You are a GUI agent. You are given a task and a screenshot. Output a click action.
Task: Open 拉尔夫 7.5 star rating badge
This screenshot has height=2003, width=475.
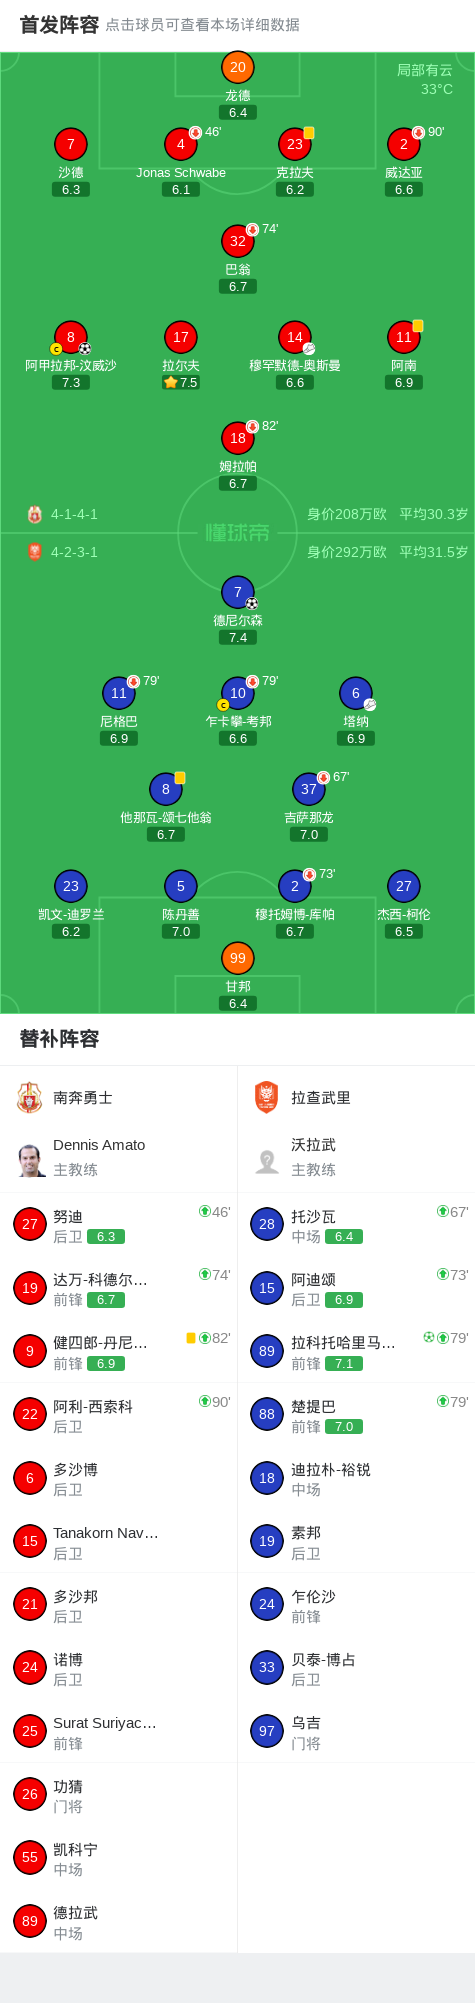coord(181,382)
